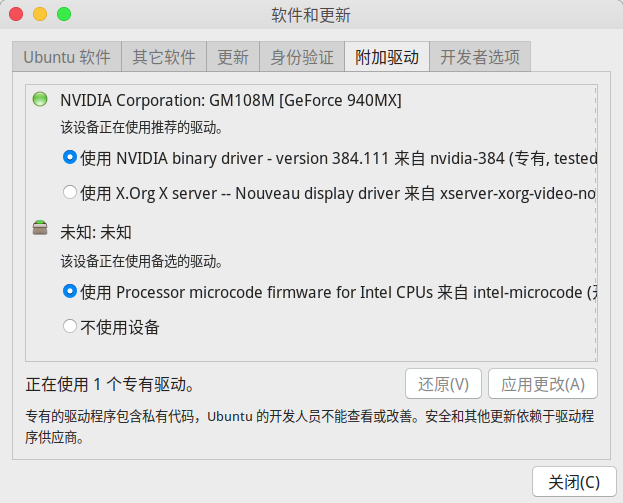Click the green NVIDIA device status icon

[x=40, y=99]
